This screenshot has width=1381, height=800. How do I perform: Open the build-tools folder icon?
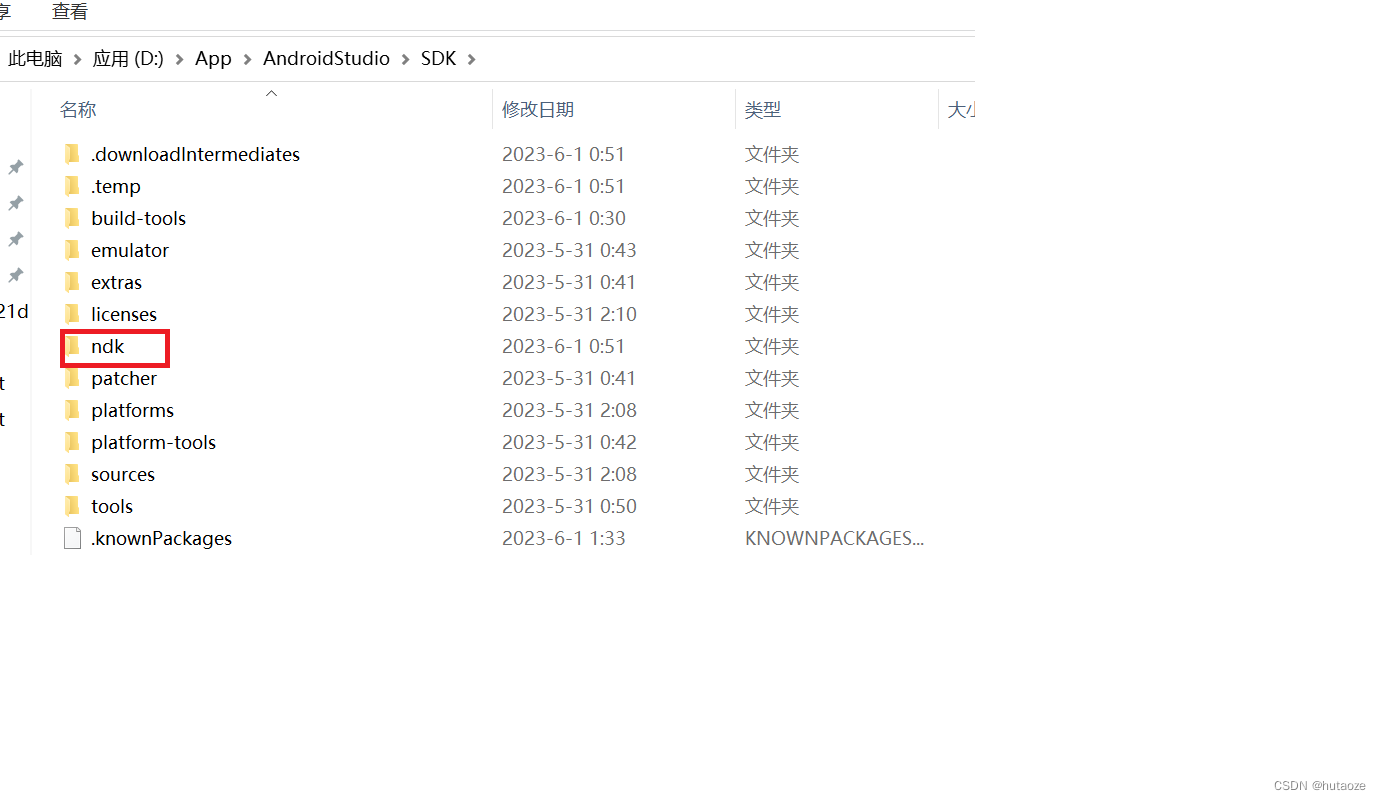click(72, 218)
